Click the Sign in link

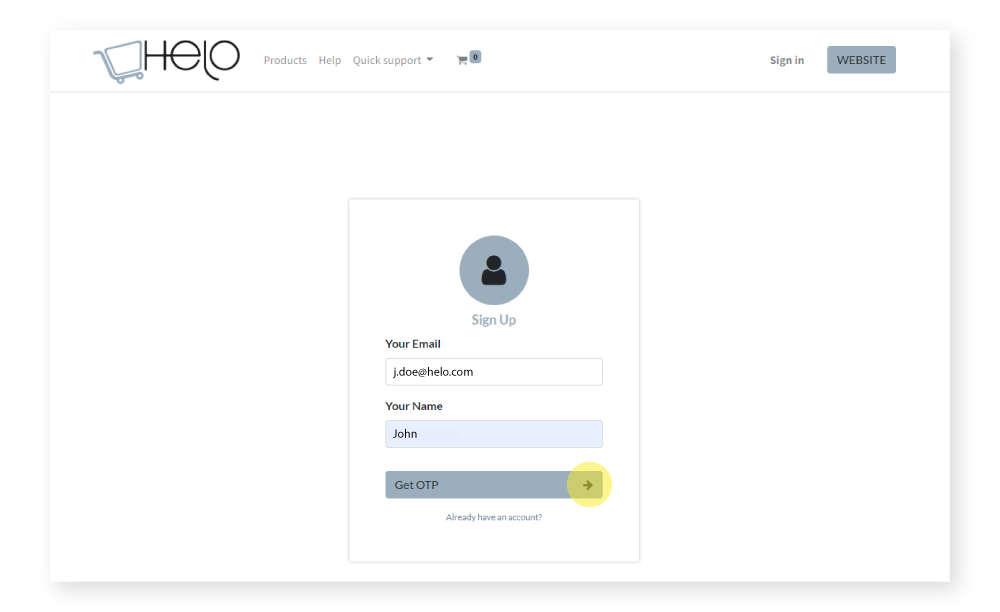click(x=786, y=61)
